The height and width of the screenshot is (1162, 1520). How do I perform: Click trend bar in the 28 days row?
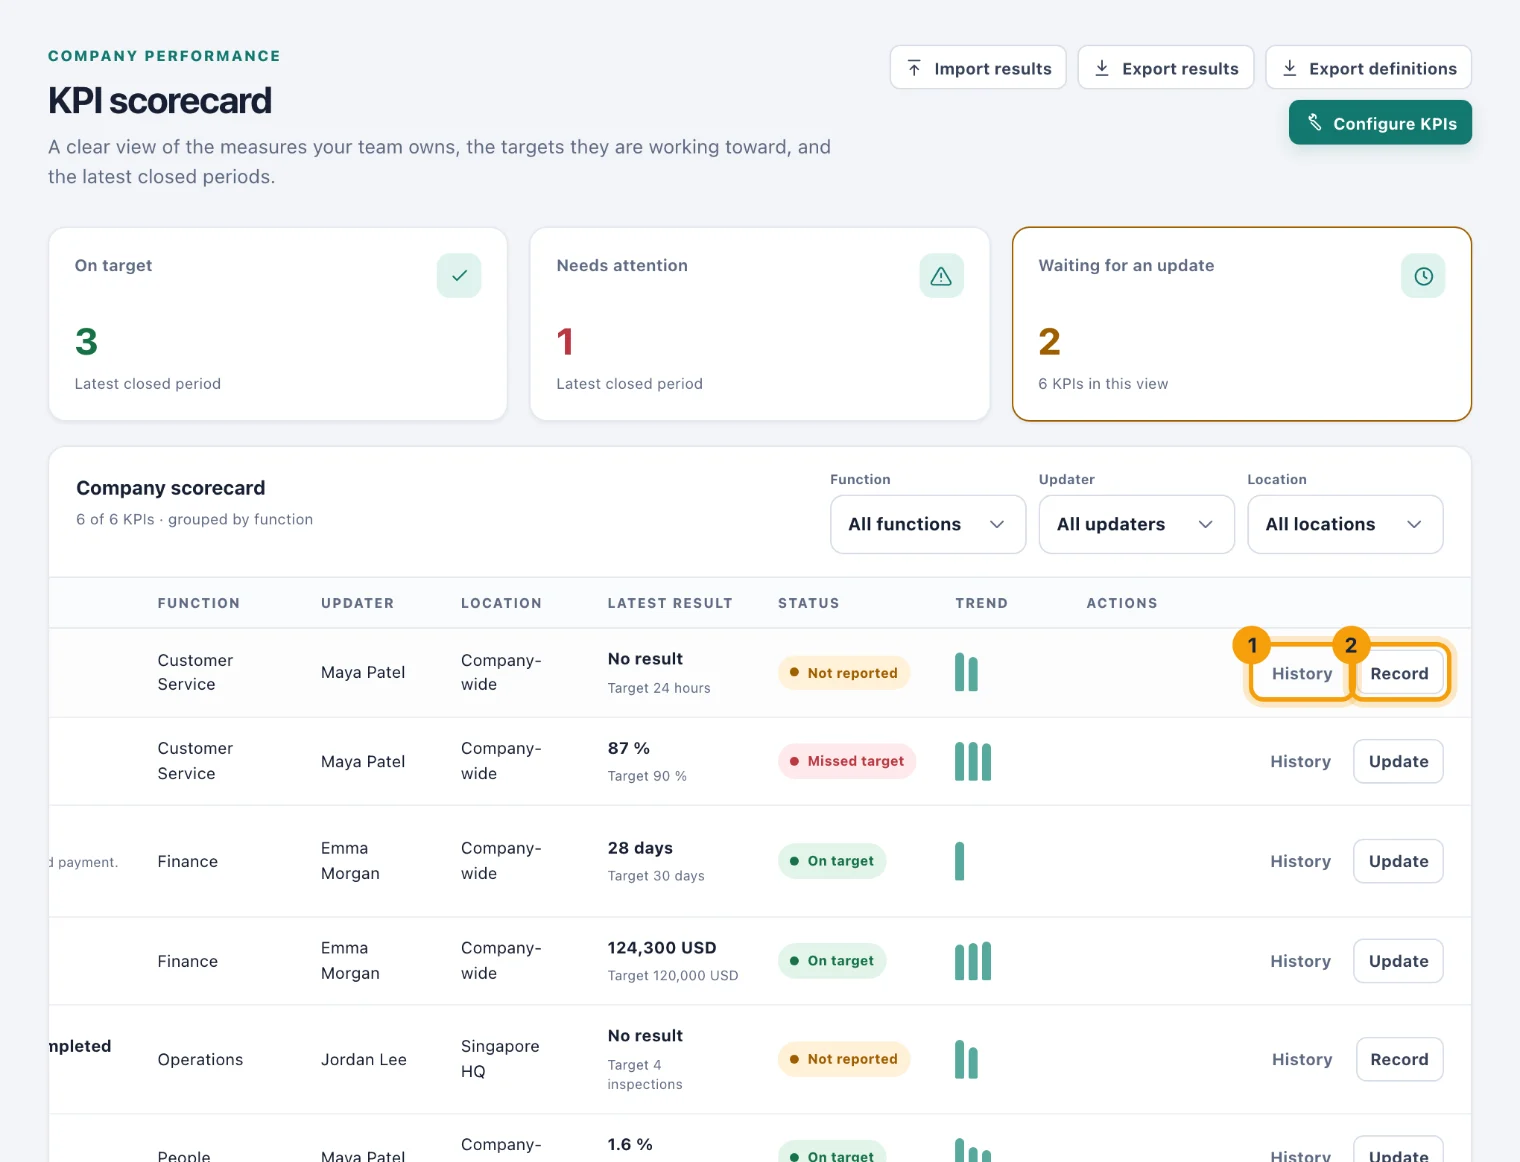coord(960,861)
